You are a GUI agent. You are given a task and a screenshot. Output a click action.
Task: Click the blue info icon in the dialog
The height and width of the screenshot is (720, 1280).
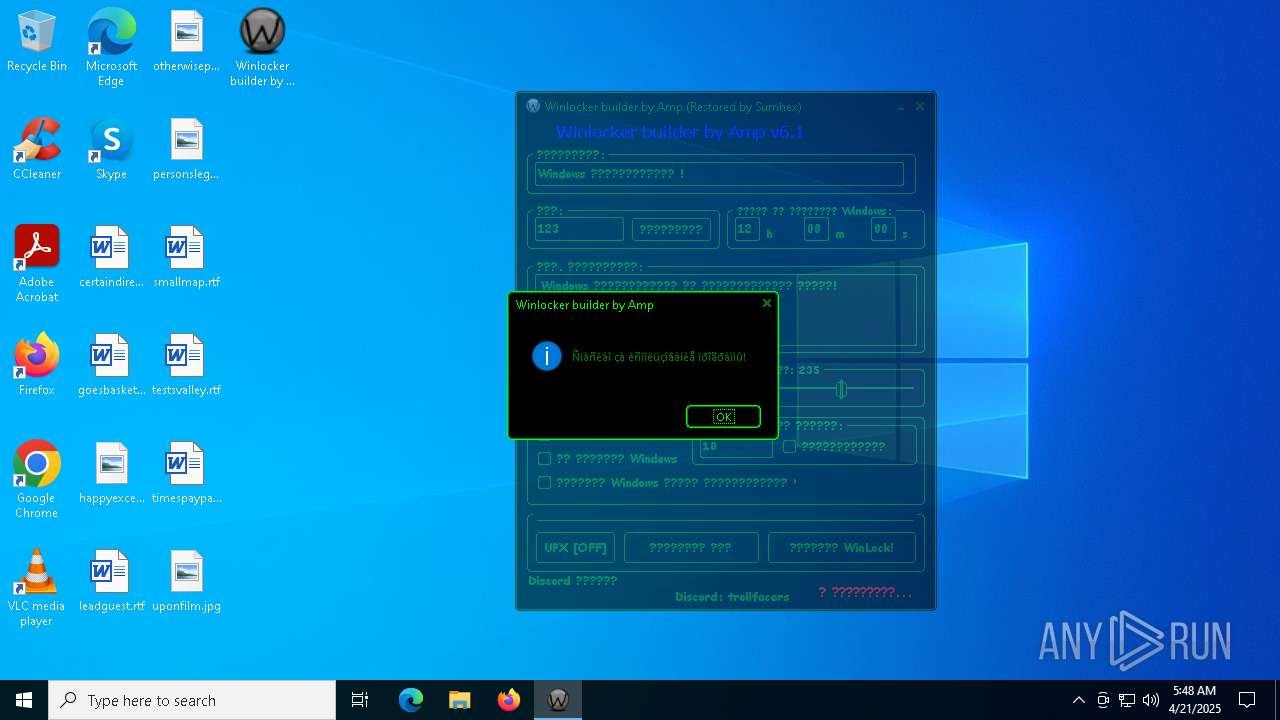pos(547,356)
